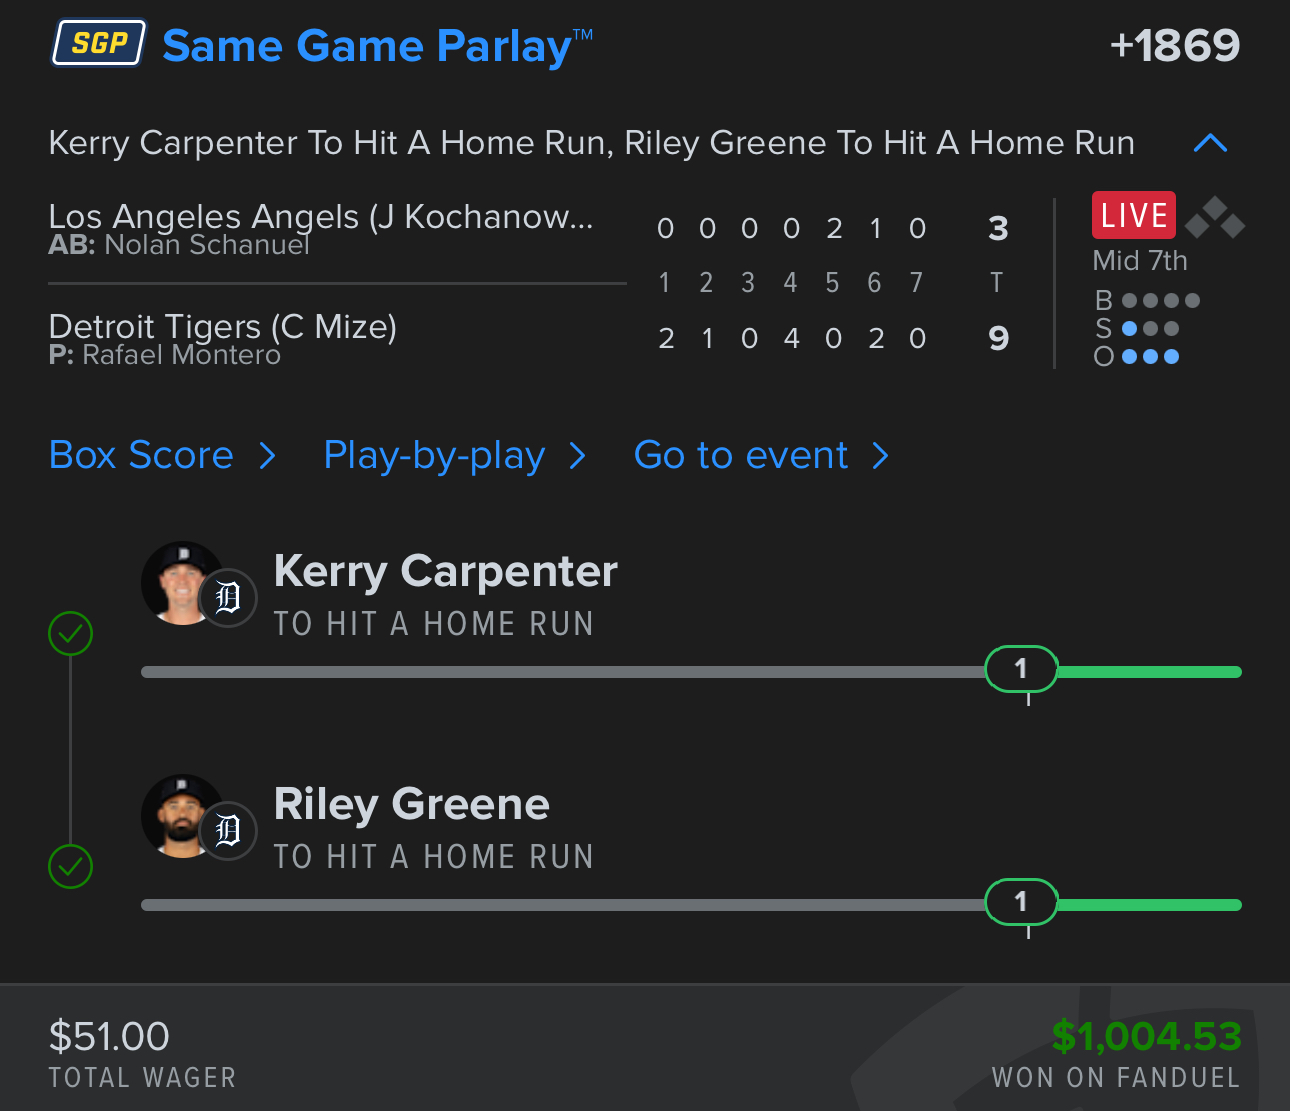Click Tigers logo beside Kerry Carpenter
The width and height of the screenshot is (1290, 1111).
[229, 598]
